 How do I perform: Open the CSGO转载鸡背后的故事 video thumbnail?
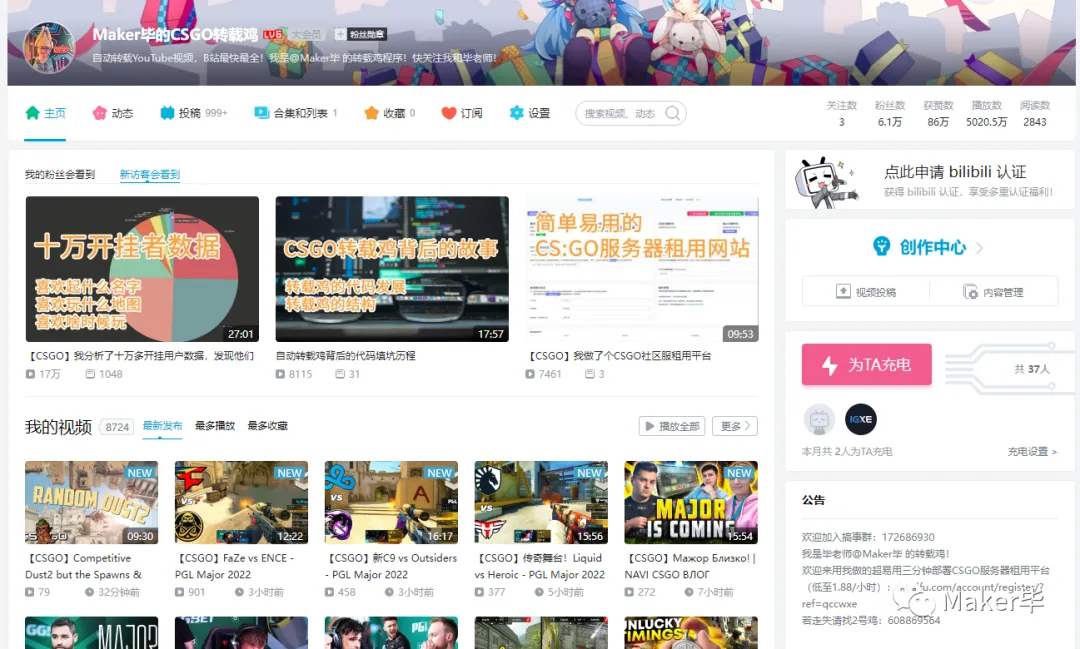coord(392,269)
